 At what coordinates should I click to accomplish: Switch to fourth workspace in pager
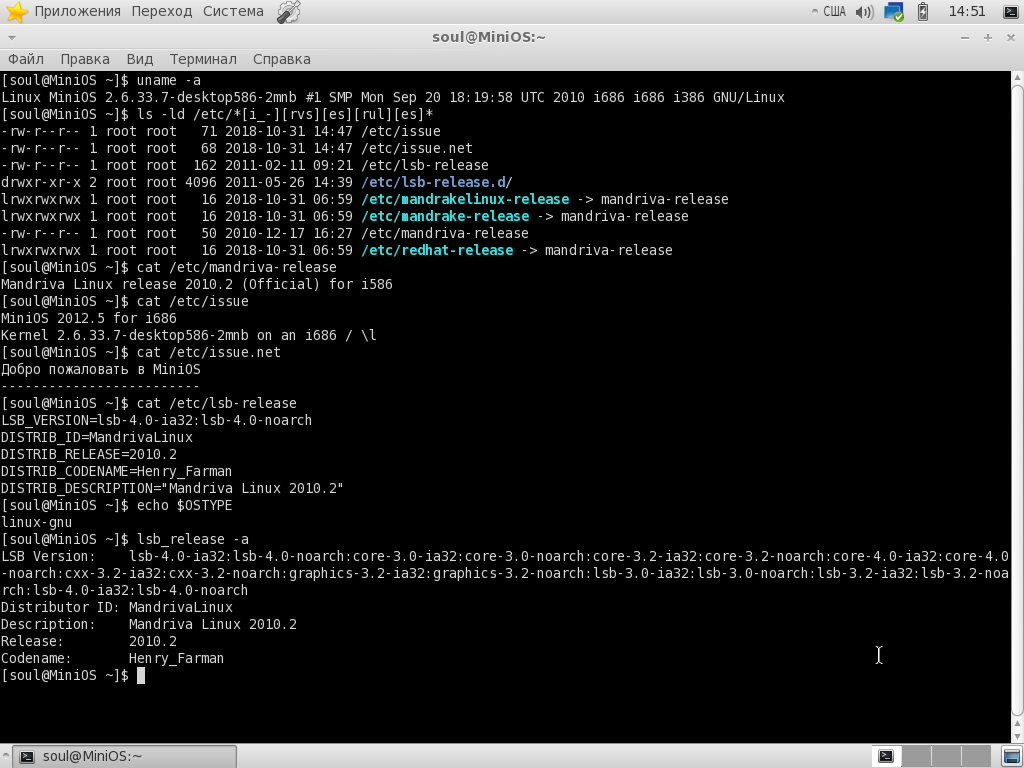coord(976,756)
